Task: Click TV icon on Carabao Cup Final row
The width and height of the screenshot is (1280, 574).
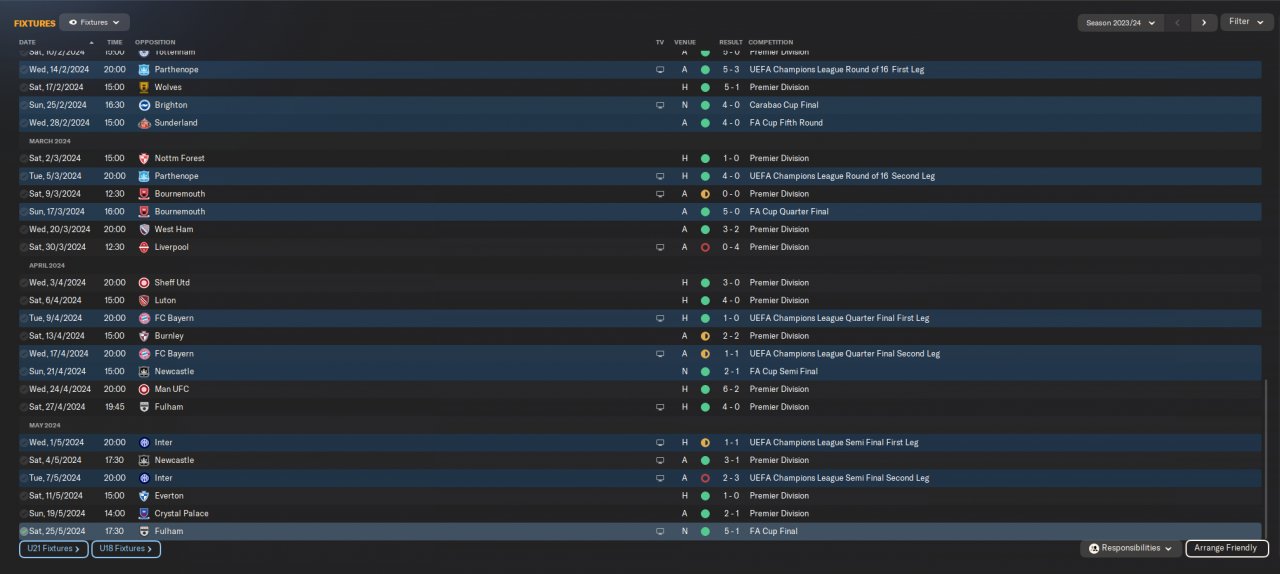Action: pos(660,105)
